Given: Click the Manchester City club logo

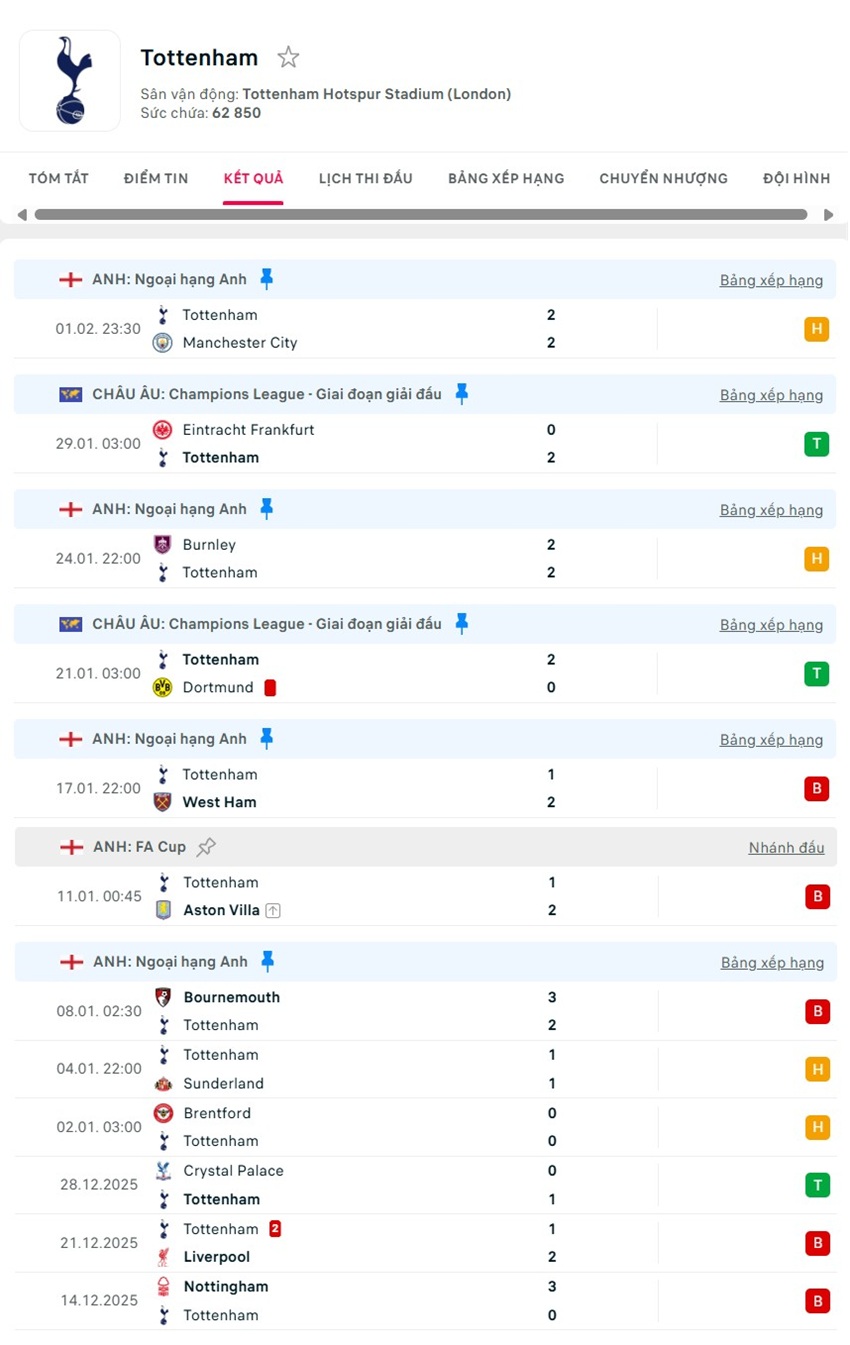Looking at the screenshot, I should [162, 342].
